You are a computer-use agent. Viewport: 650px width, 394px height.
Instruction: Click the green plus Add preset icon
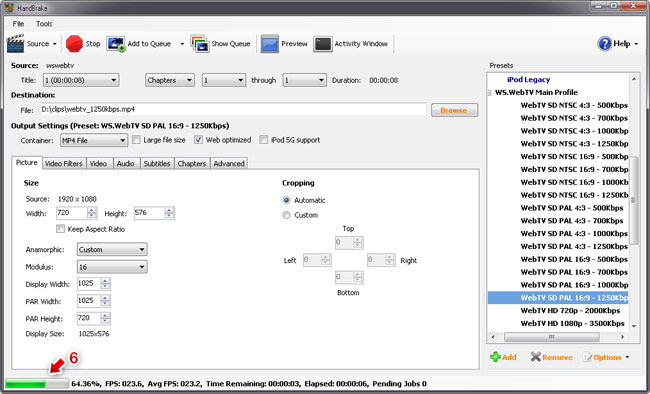495,357
